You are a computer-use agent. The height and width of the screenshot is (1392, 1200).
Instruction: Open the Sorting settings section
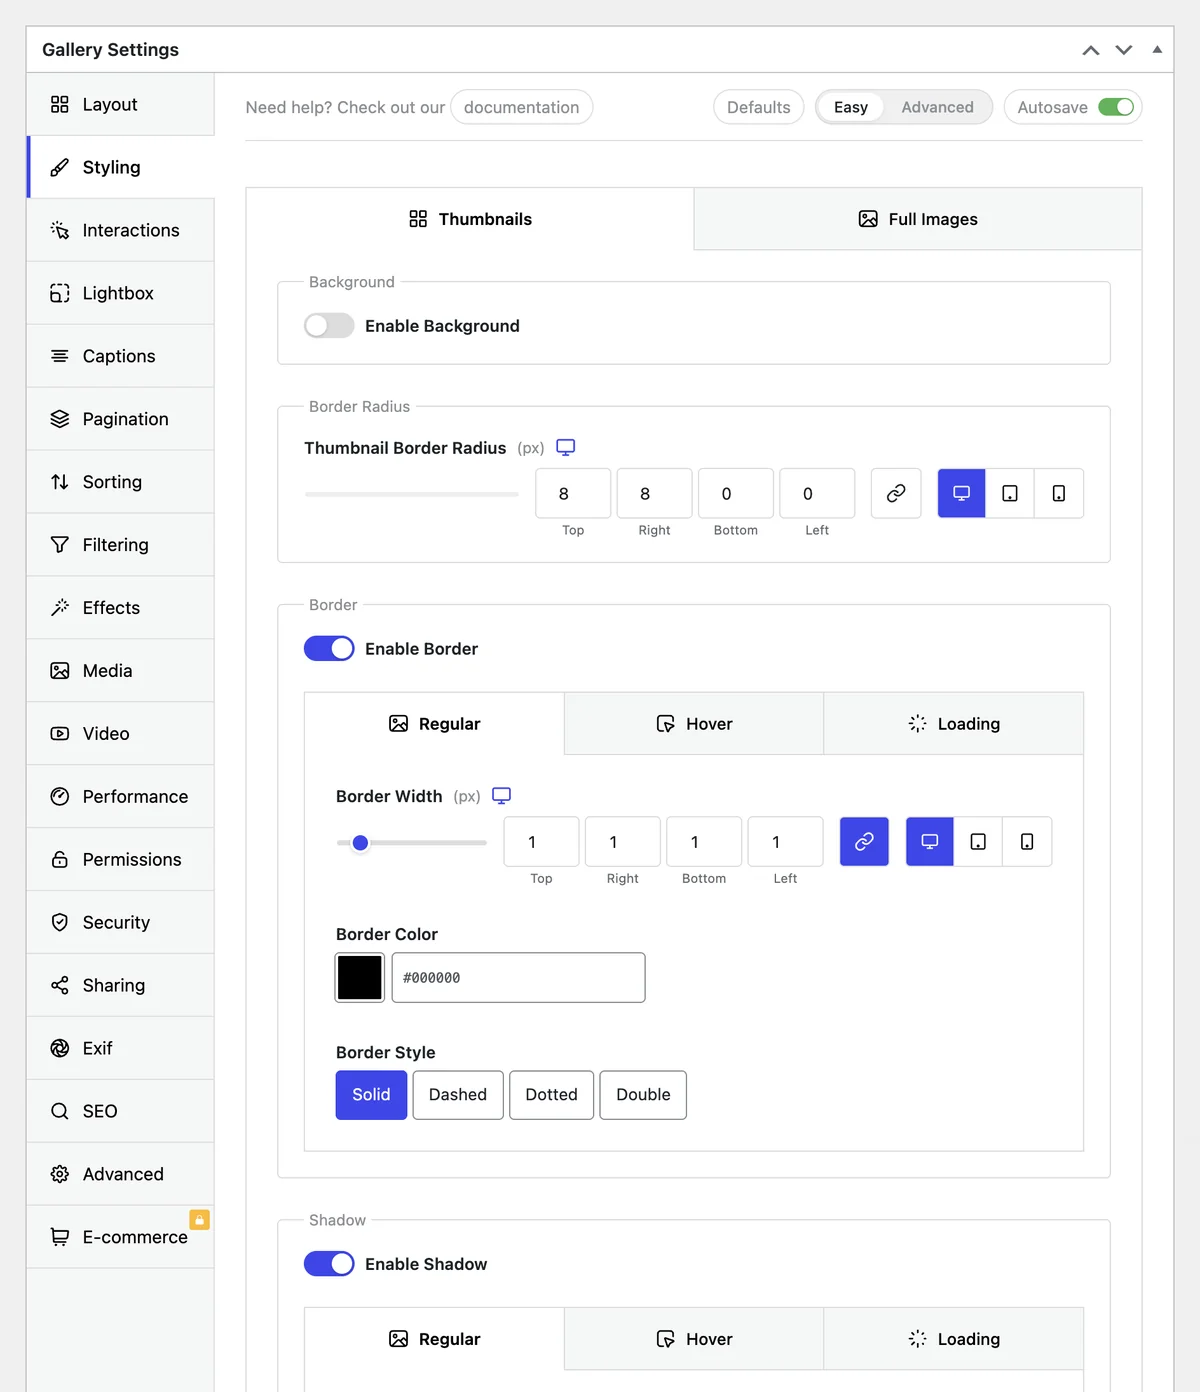click(x=120, y=482)
